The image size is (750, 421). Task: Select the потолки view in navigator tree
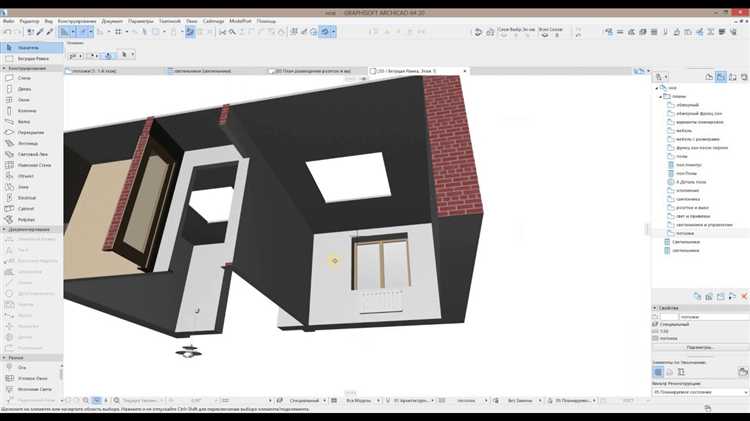tap(684, 233)
